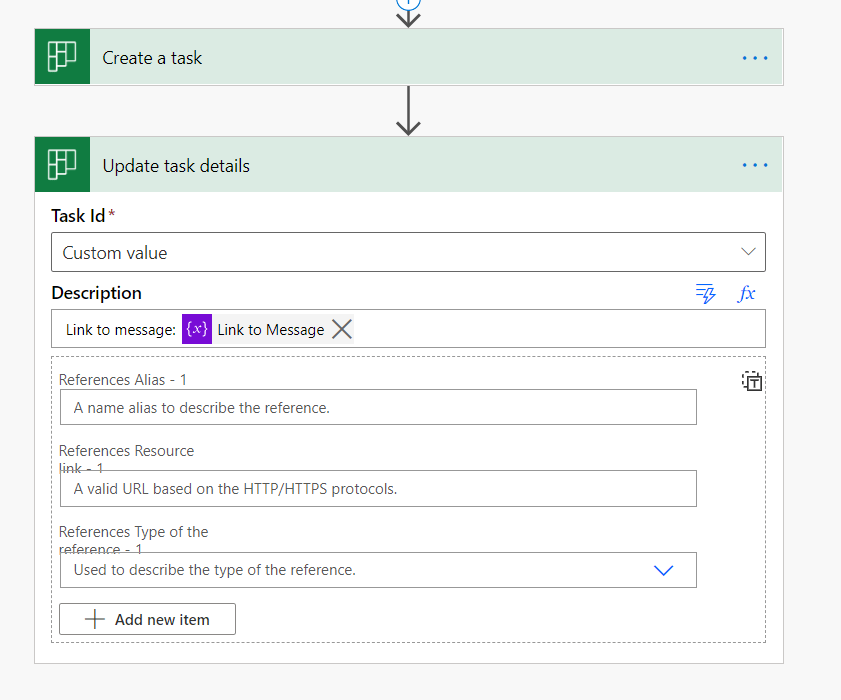Viewport: 841px width, 700px height.
Task: Collapse the Update task details header
Action: coord(400,166)
